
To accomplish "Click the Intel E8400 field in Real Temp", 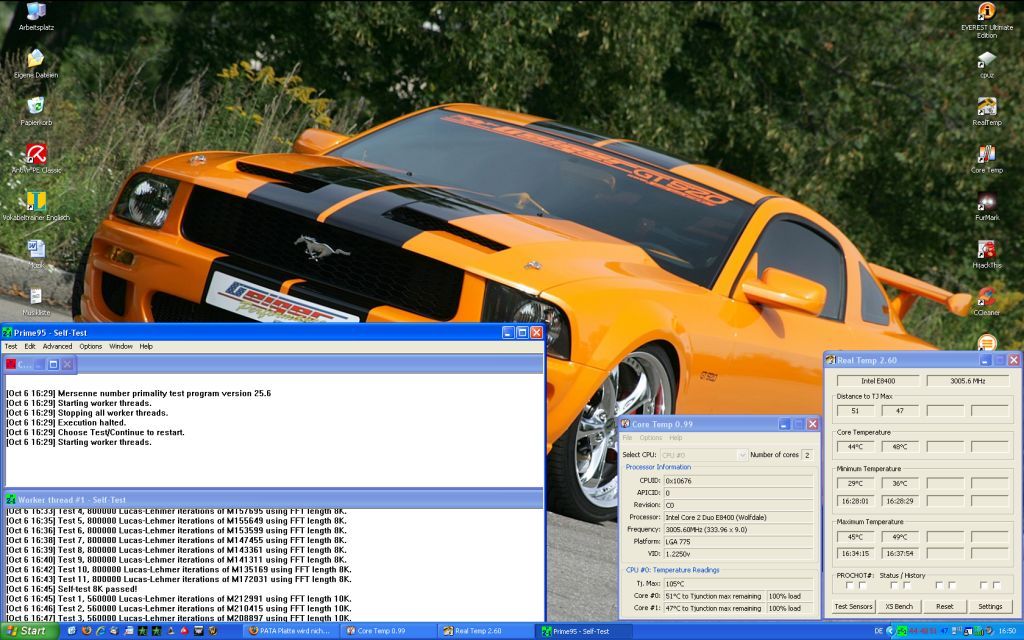I will click(x=878, y=381).
